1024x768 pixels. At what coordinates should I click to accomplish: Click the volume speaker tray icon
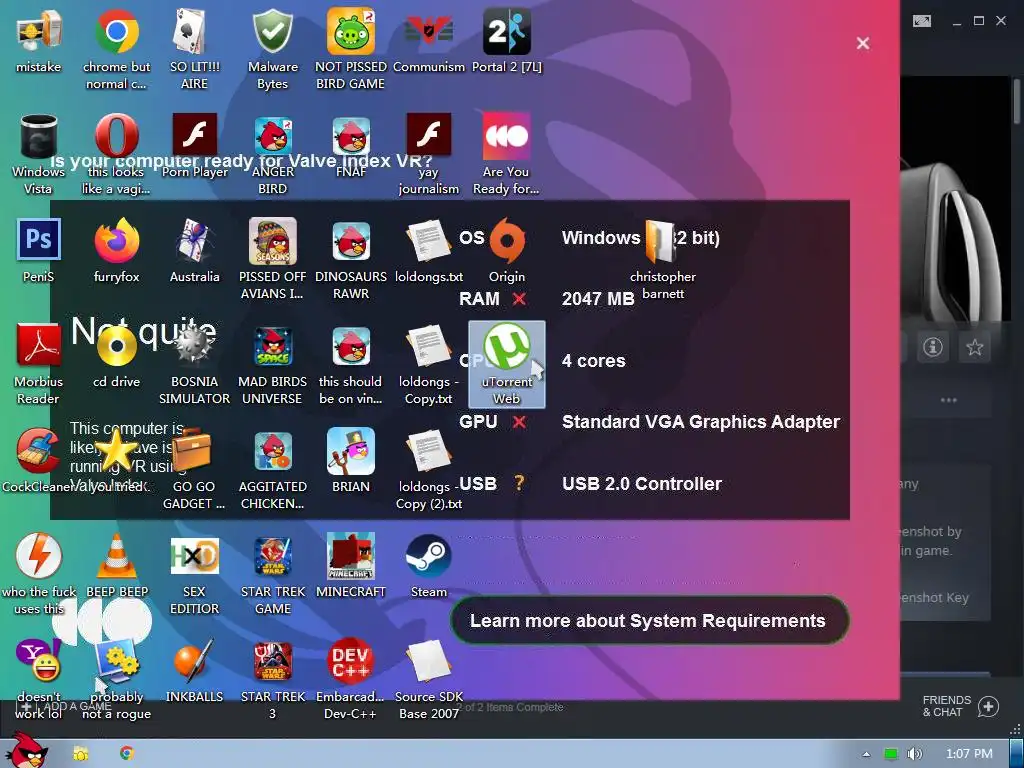point(914,754)
